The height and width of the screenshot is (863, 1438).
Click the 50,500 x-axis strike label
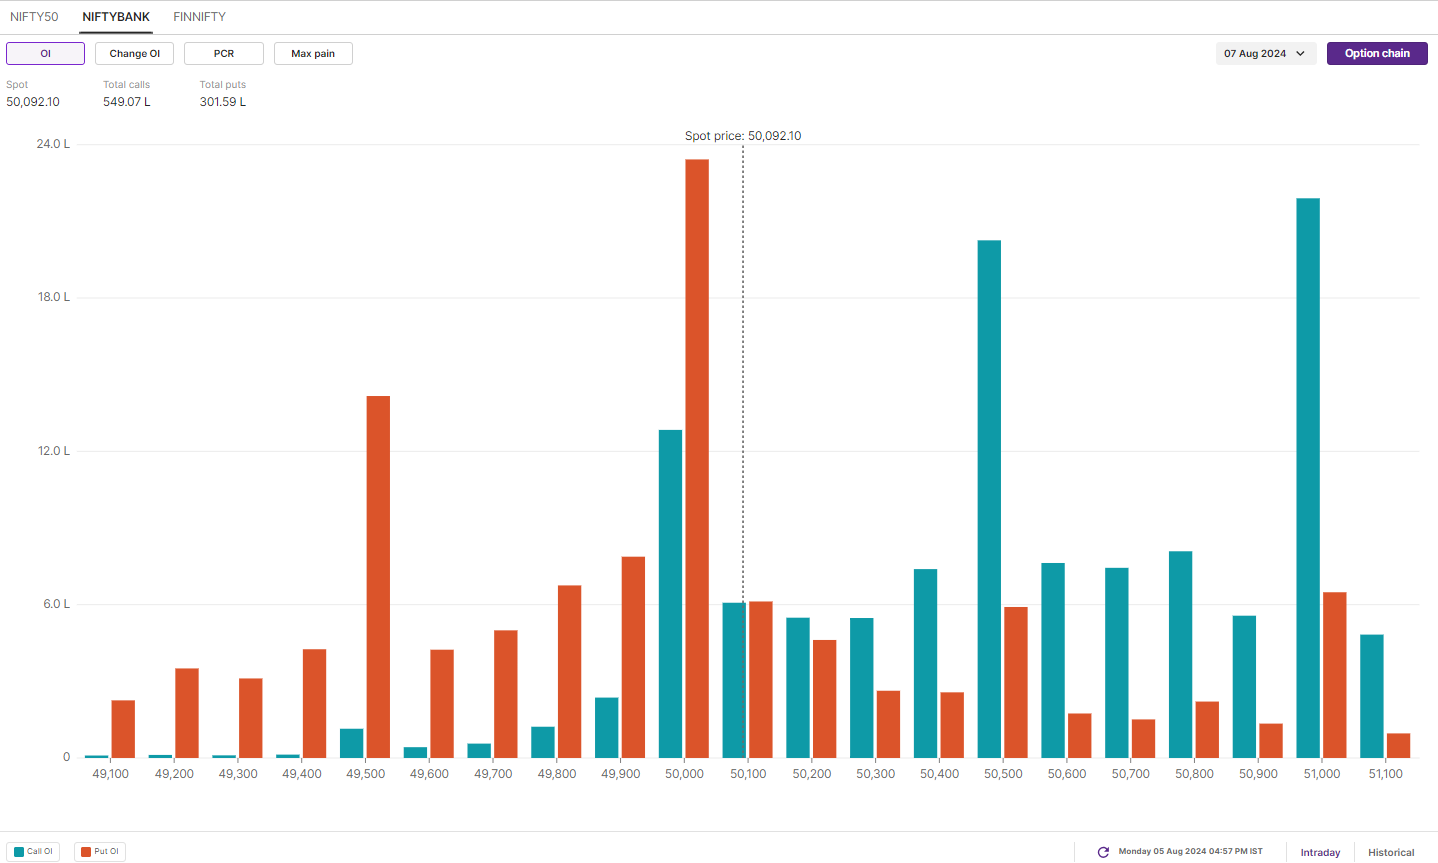click(1003, 774)
